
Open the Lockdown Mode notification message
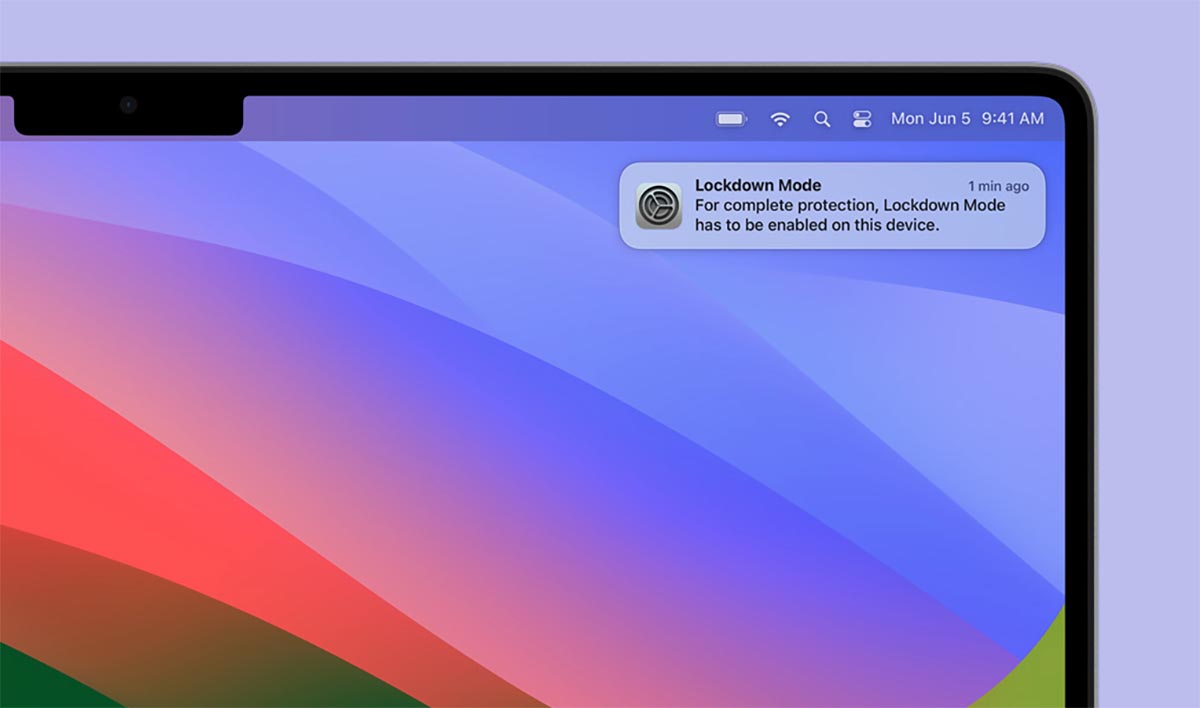(x=850, y=215)
